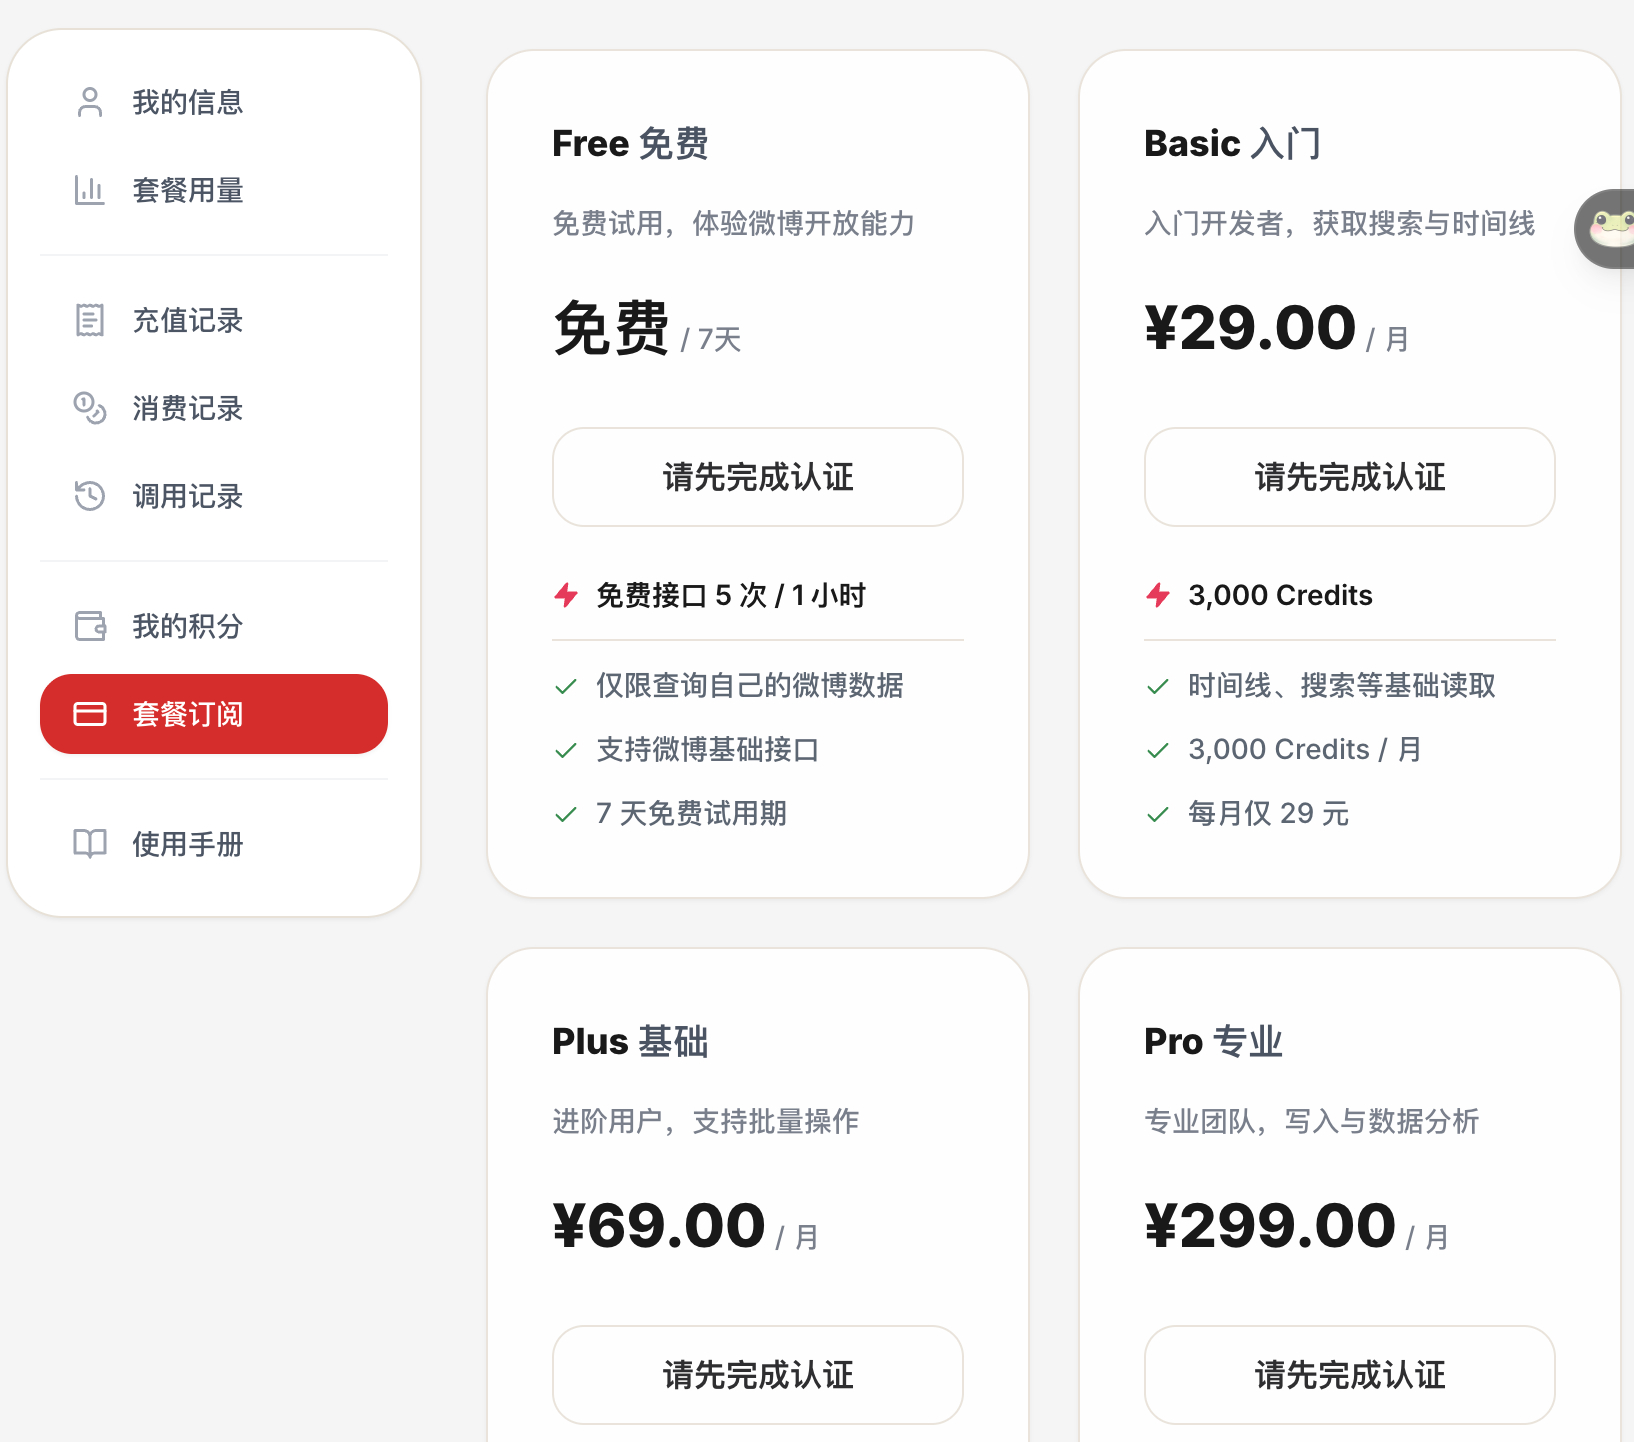Click the history clock icon for 调用记录
The image size is (1634, 1442).
pos(90,496)
